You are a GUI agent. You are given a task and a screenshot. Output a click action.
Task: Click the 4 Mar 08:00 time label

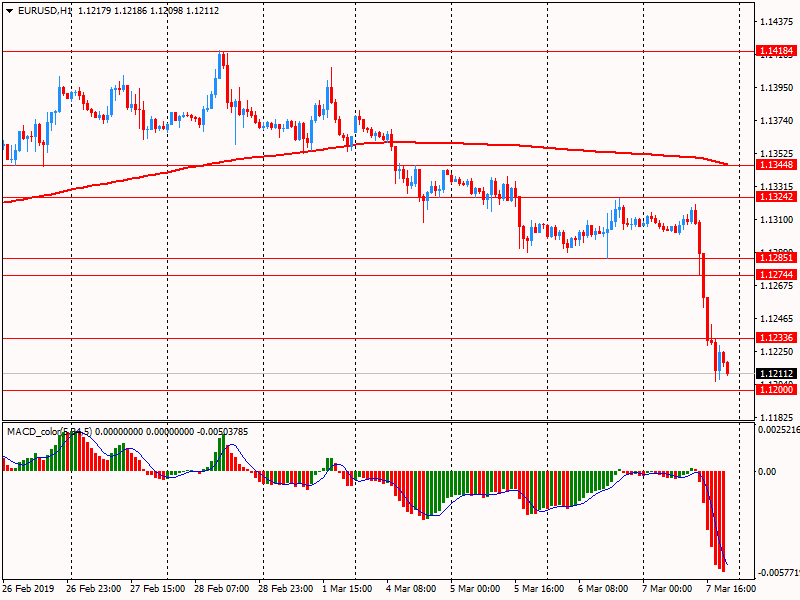411,588
